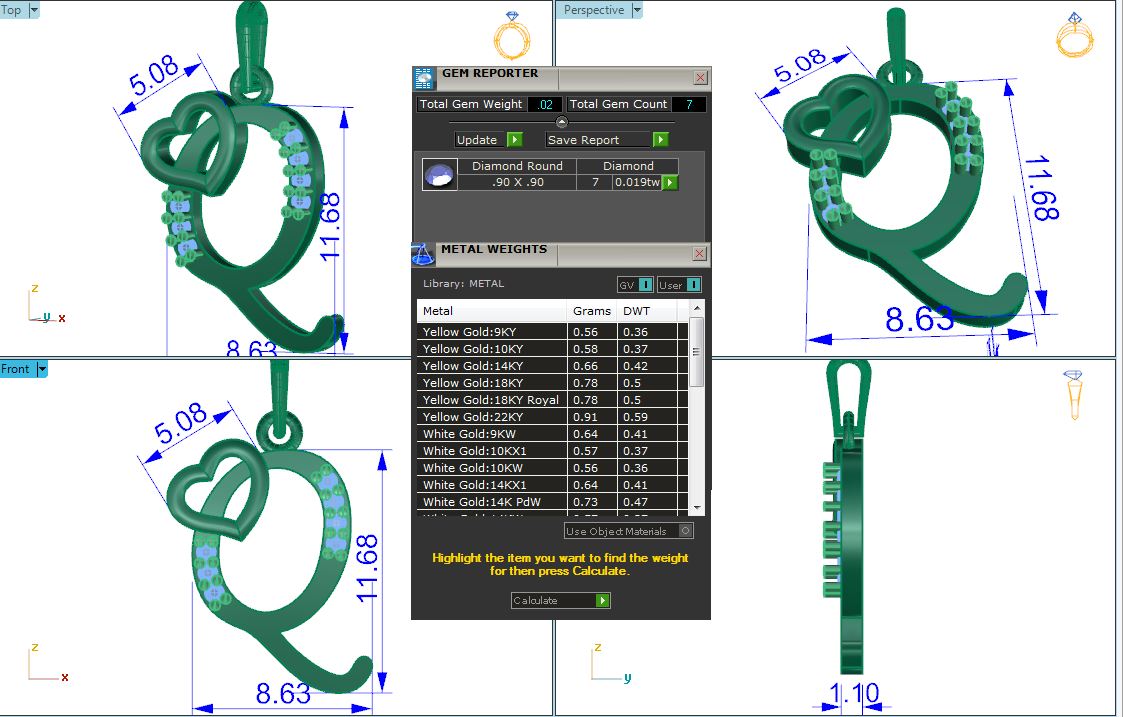
Task: Click the Gem Reporter panel icon
Action: tap(424, 79)
